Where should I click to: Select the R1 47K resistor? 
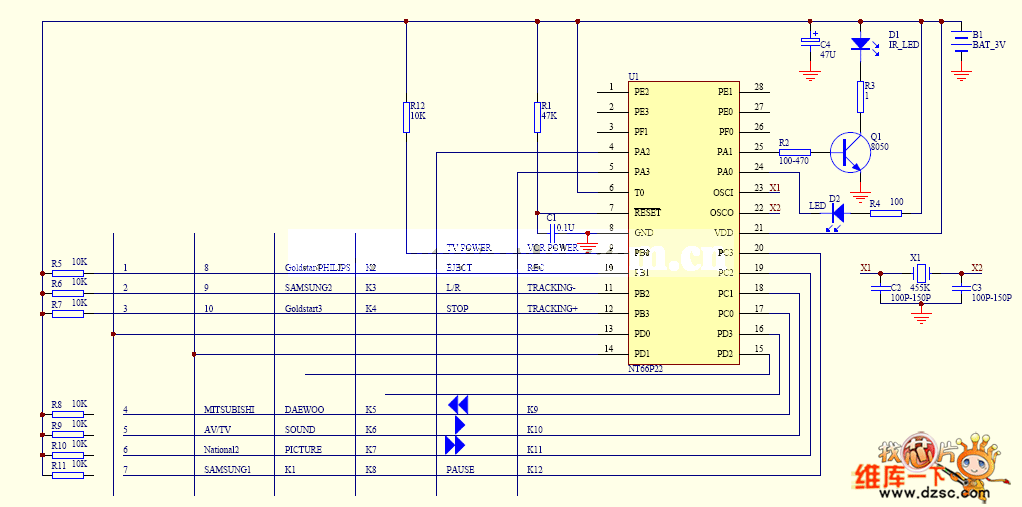click(x=538, y=116)
